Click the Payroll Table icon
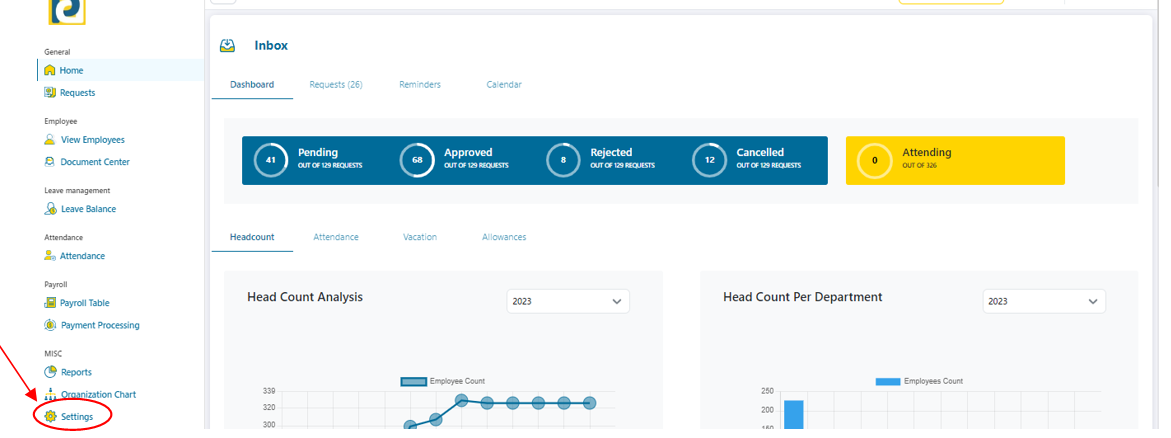Screen dimensions: 1171x438 (x=50, y=303)
